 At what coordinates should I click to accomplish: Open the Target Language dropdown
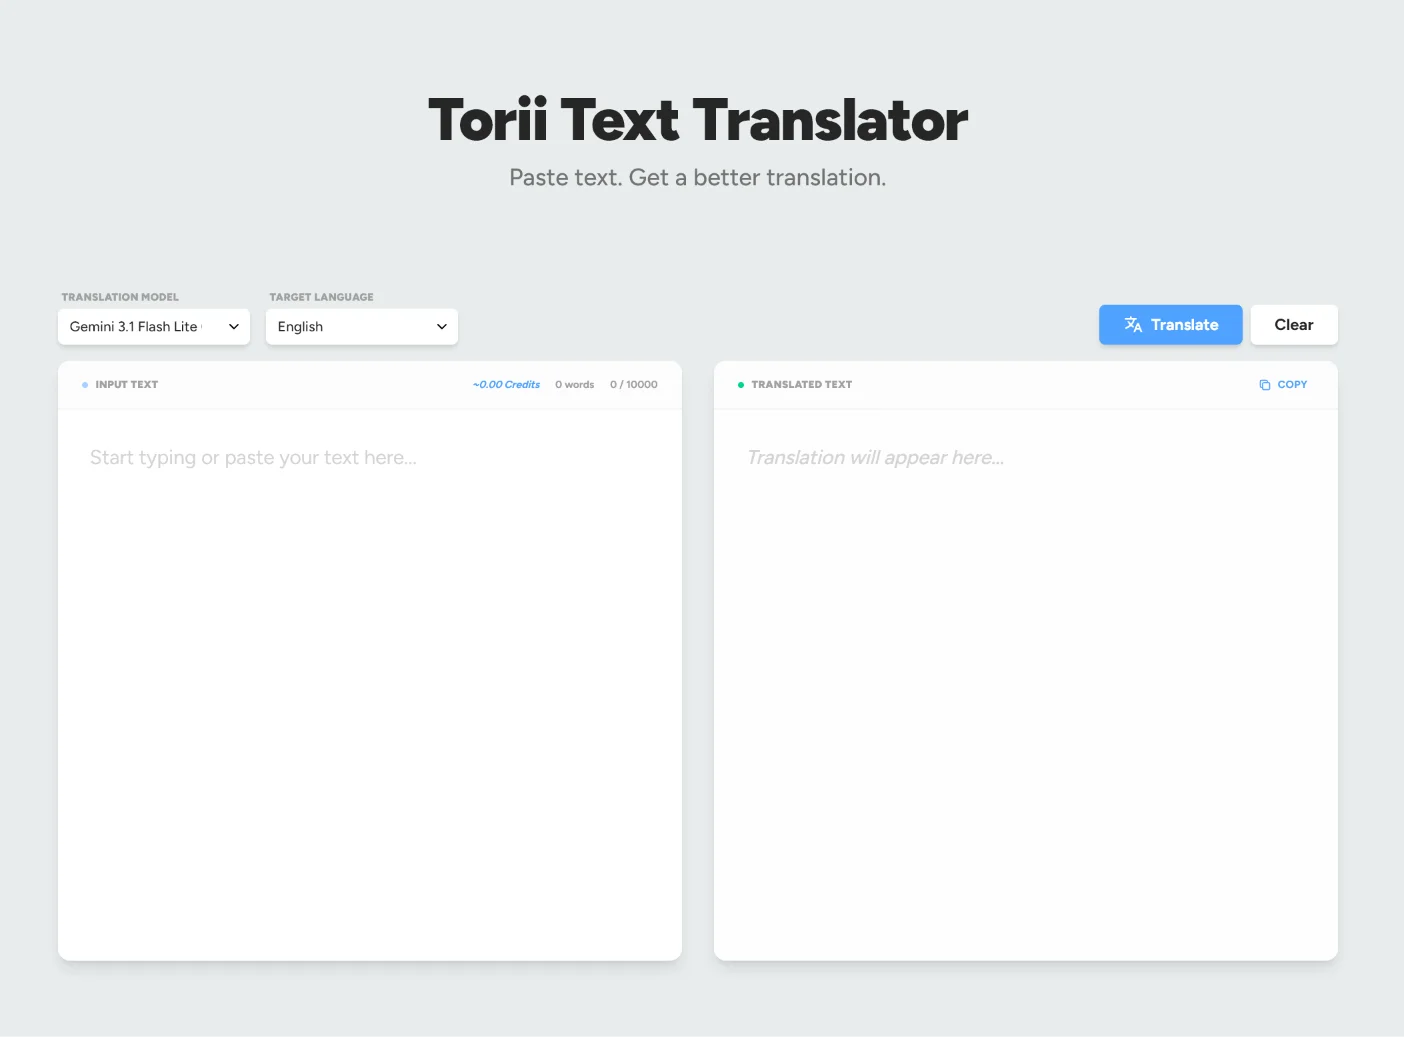[x=362, y=327]
